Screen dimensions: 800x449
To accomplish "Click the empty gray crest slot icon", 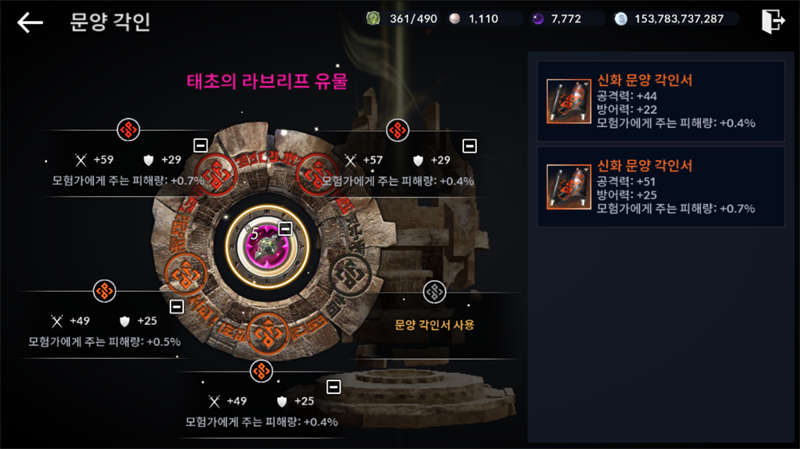I will (x=435, y=292).
